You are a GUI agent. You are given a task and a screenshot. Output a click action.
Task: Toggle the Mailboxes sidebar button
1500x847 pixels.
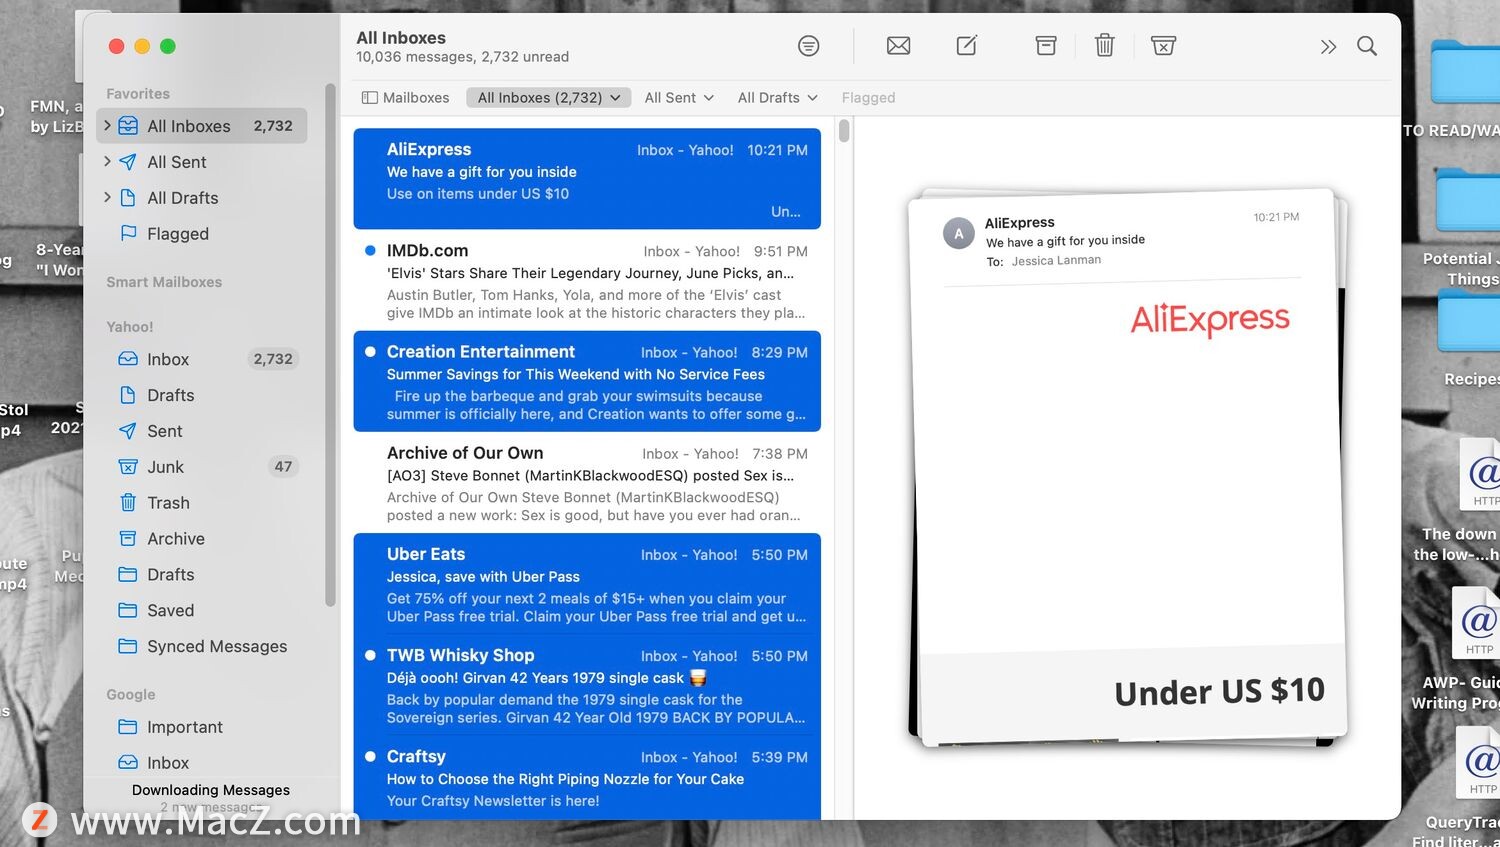point(405,98)
